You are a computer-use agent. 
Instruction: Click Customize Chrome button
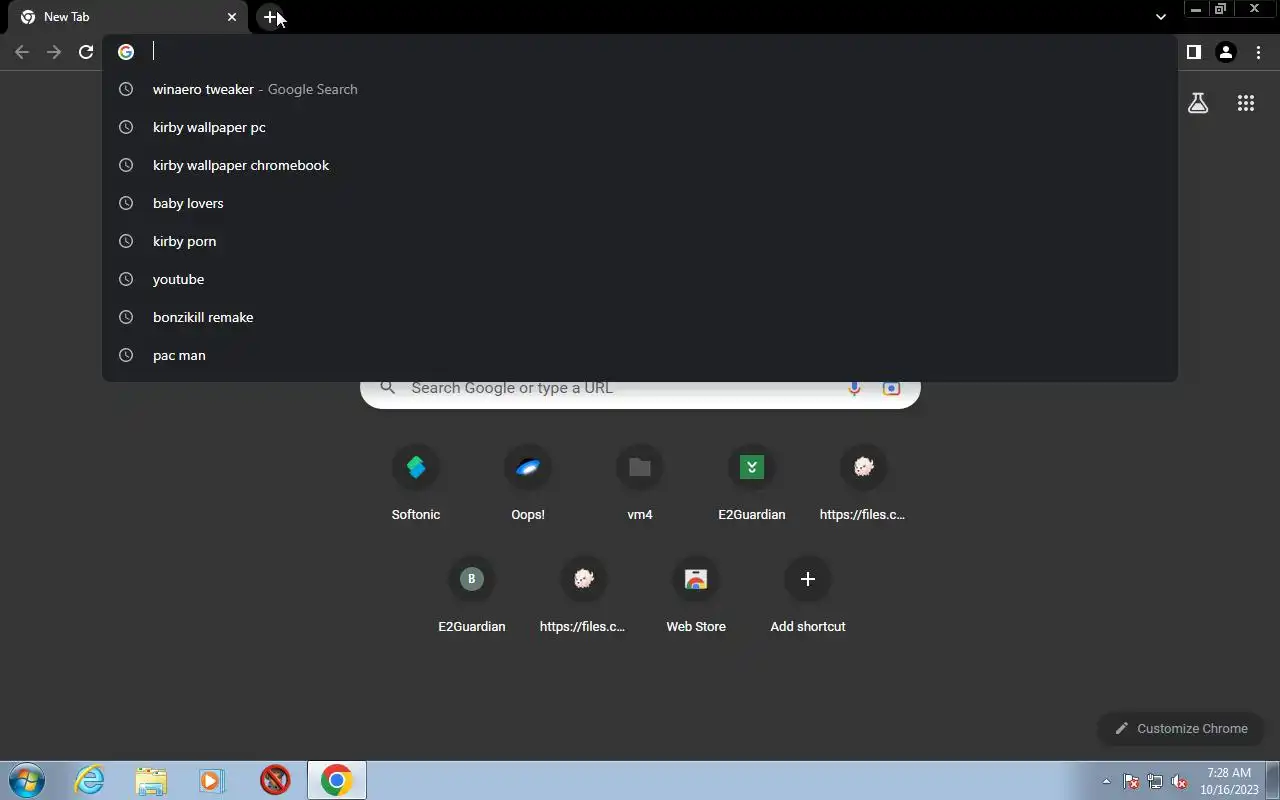click(x=1181, y=728)
